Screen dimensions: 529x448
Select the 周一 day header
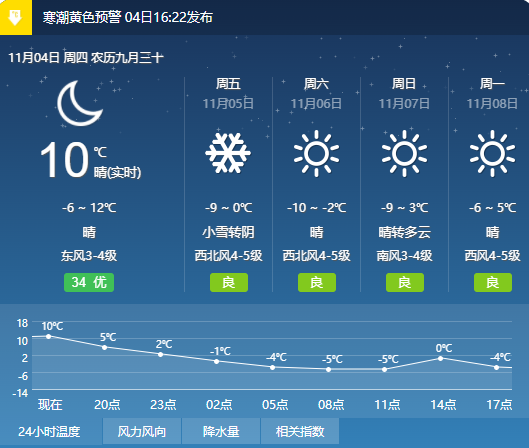click(492, 84)
